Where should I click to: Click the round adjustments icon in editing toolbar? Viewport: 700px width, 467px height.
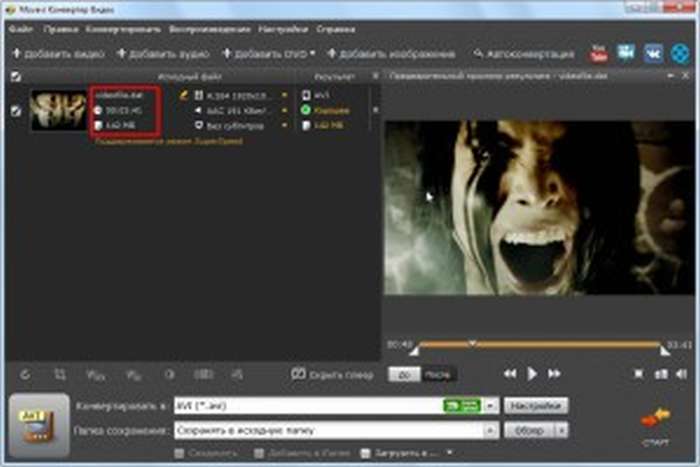tap(169, 375)
